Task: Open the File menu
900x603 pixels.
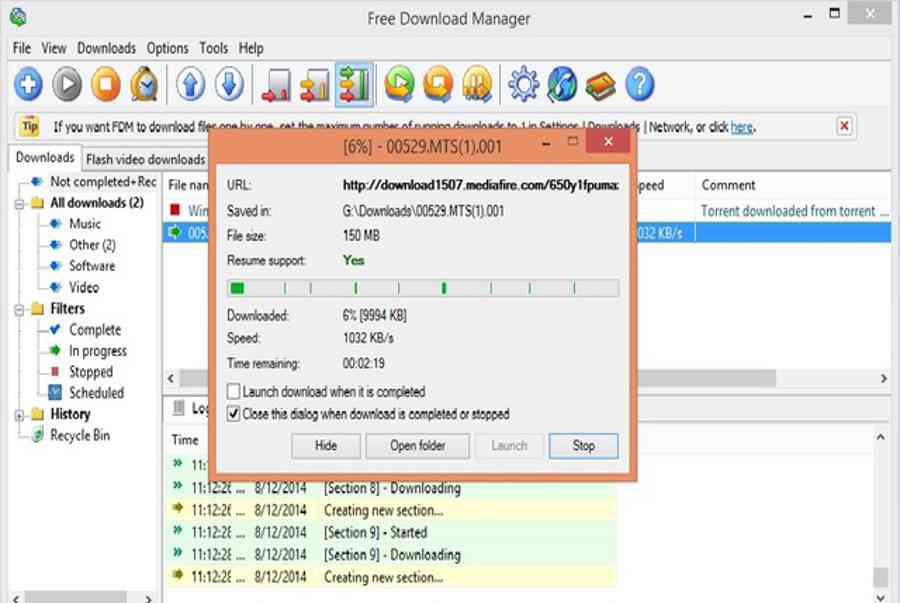Action: click(22, 48)
